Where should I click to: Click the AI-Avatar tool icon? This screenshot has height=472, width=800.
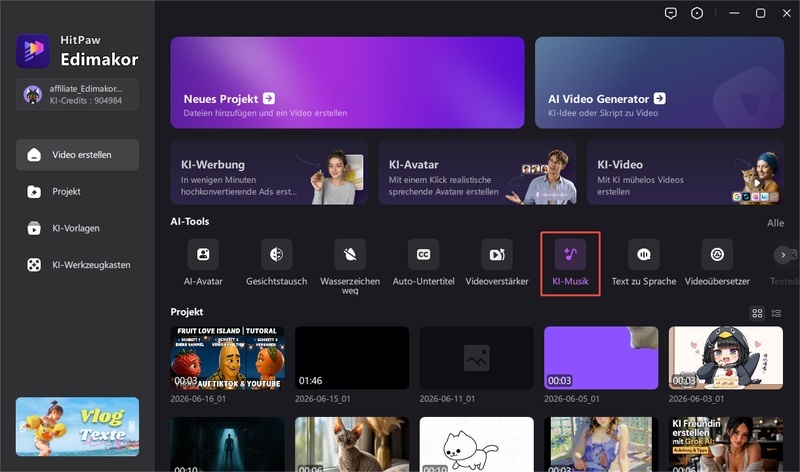(x=203, y=254)
